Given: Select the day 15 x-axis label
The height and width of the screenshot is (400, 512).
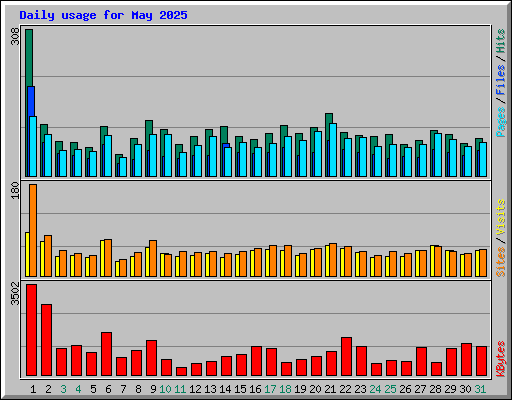Looking at the screenshot, I should pyautogui.click(x=240, y=389).
